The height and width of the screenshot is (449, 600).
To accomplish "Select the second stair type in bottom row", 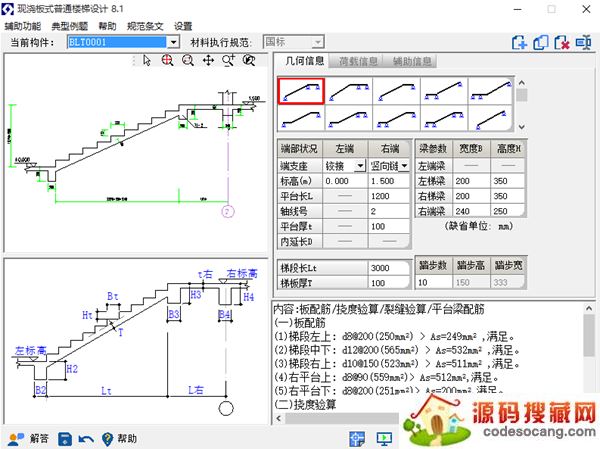I will (349, 118).
